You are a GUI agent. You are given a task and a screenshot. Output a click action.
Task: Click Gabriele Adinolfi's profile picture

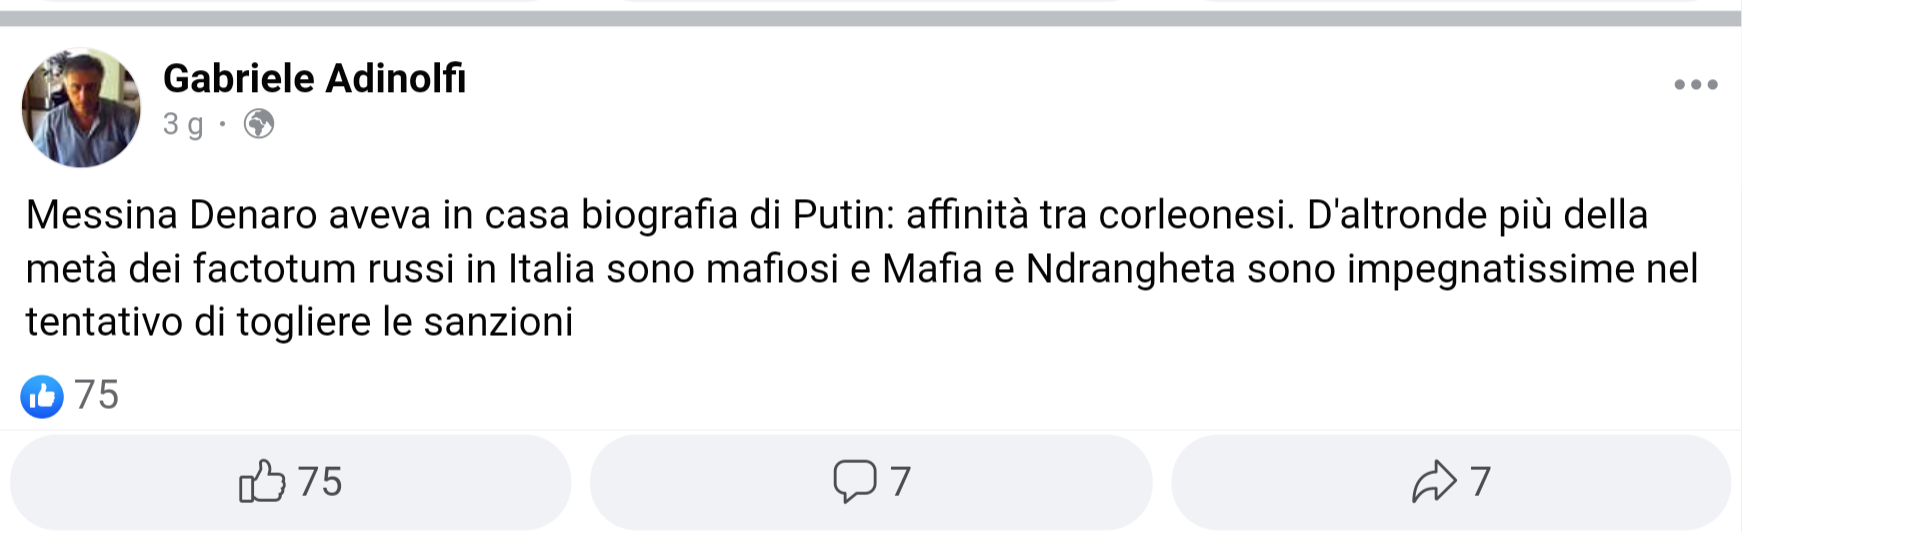point(81,108)
